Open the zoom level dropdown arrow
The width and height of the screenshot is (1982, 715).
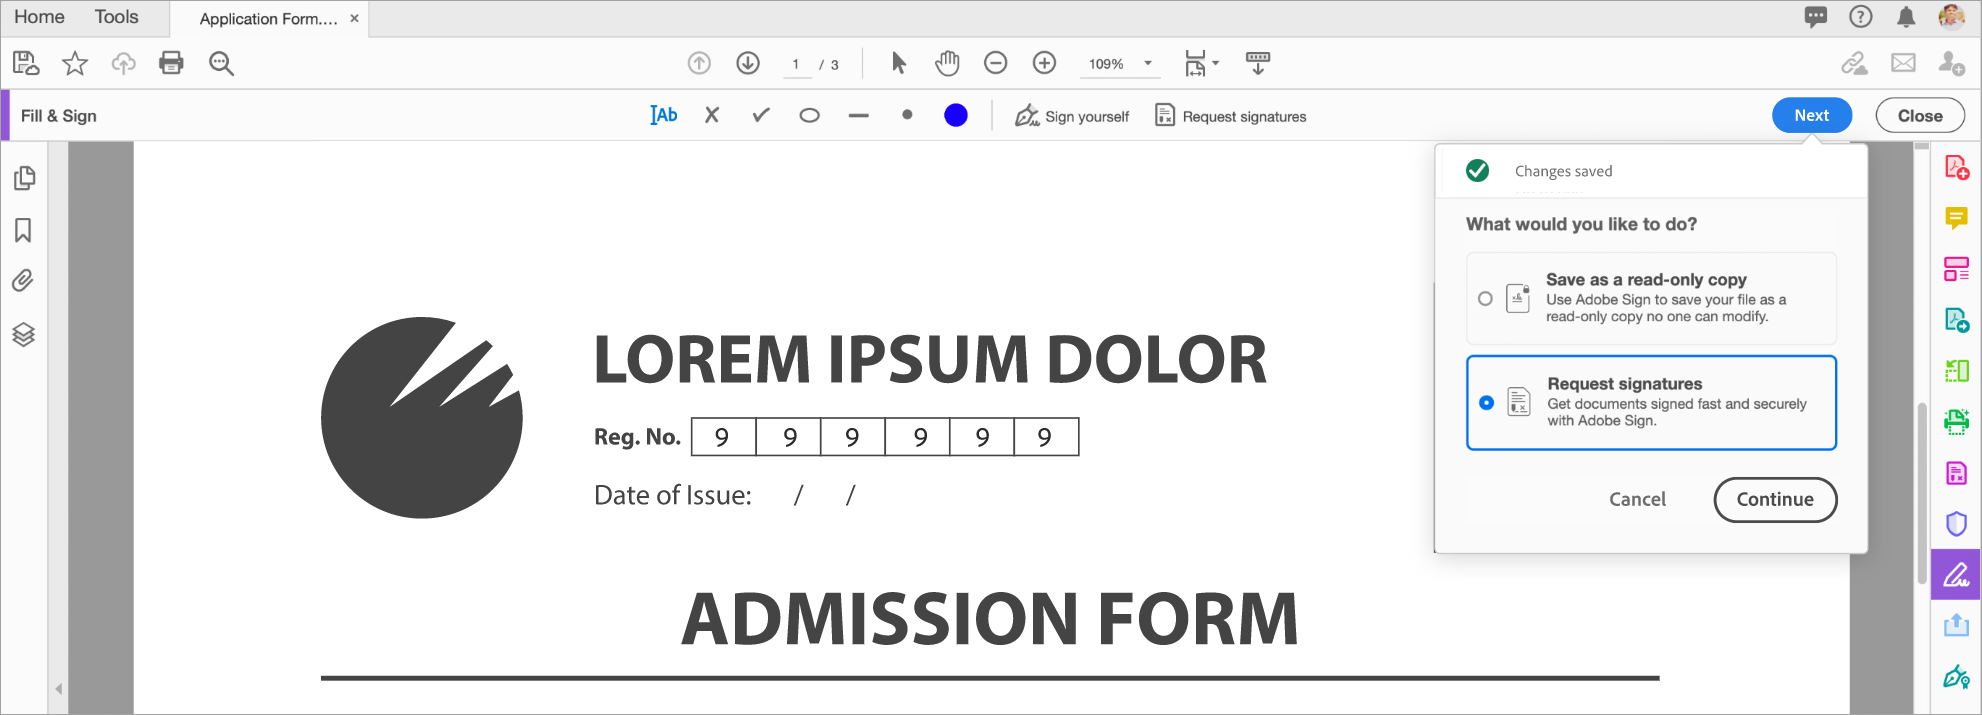1148,63
